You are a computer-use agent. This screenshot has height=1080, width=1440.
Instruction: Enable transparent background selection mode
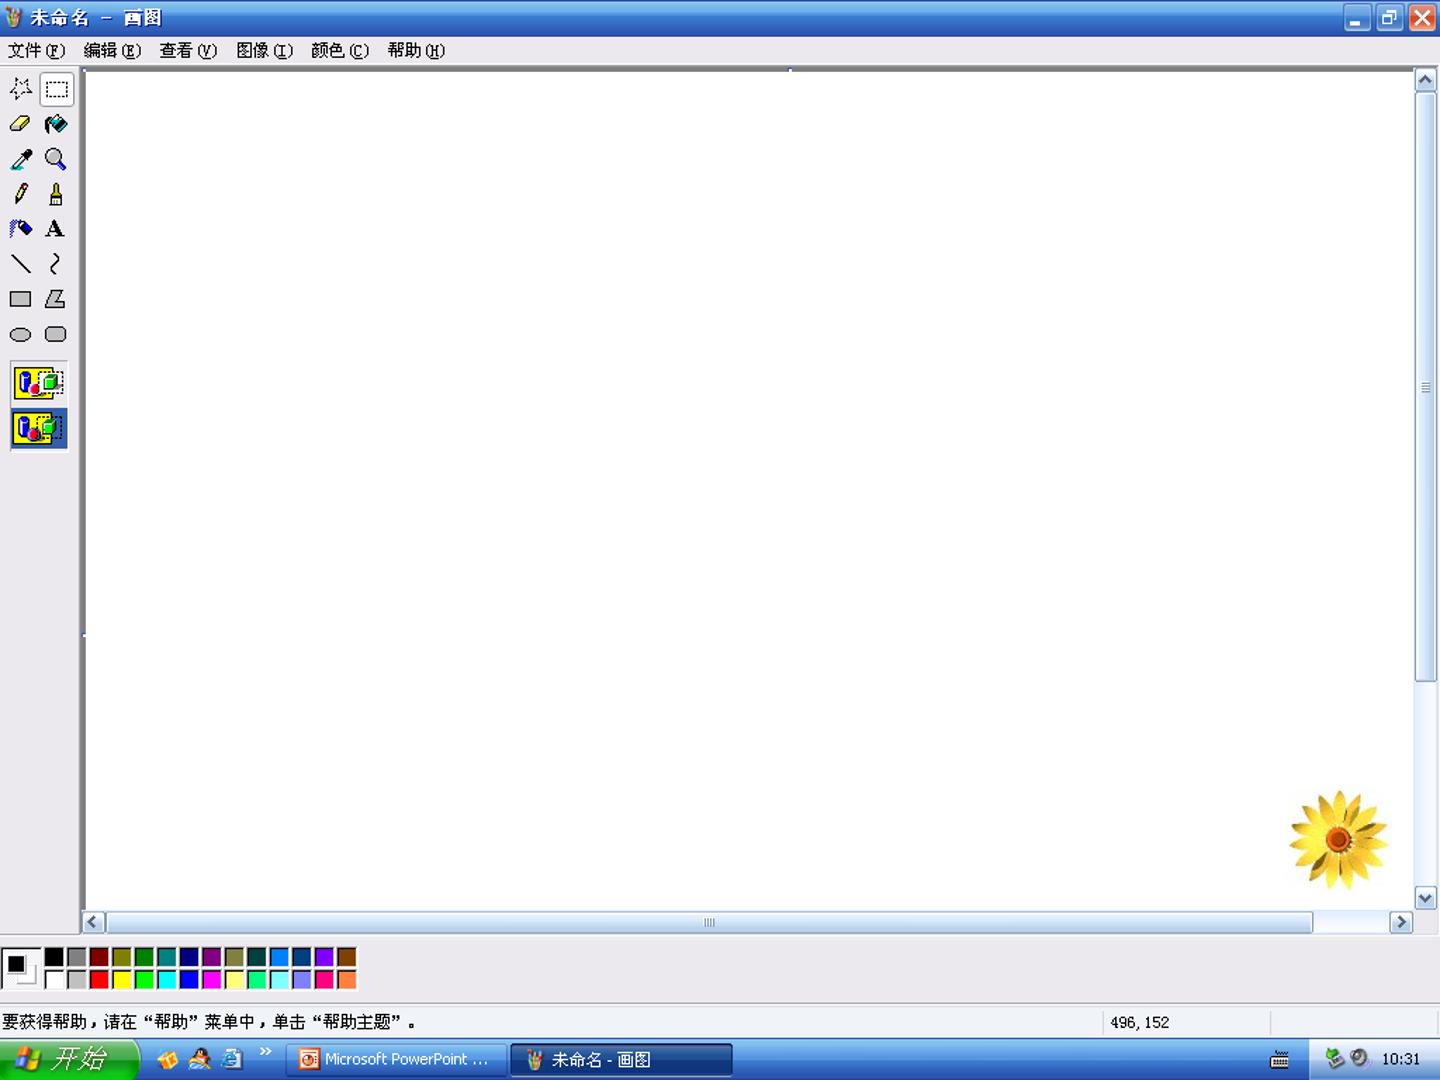coord(39,428)
